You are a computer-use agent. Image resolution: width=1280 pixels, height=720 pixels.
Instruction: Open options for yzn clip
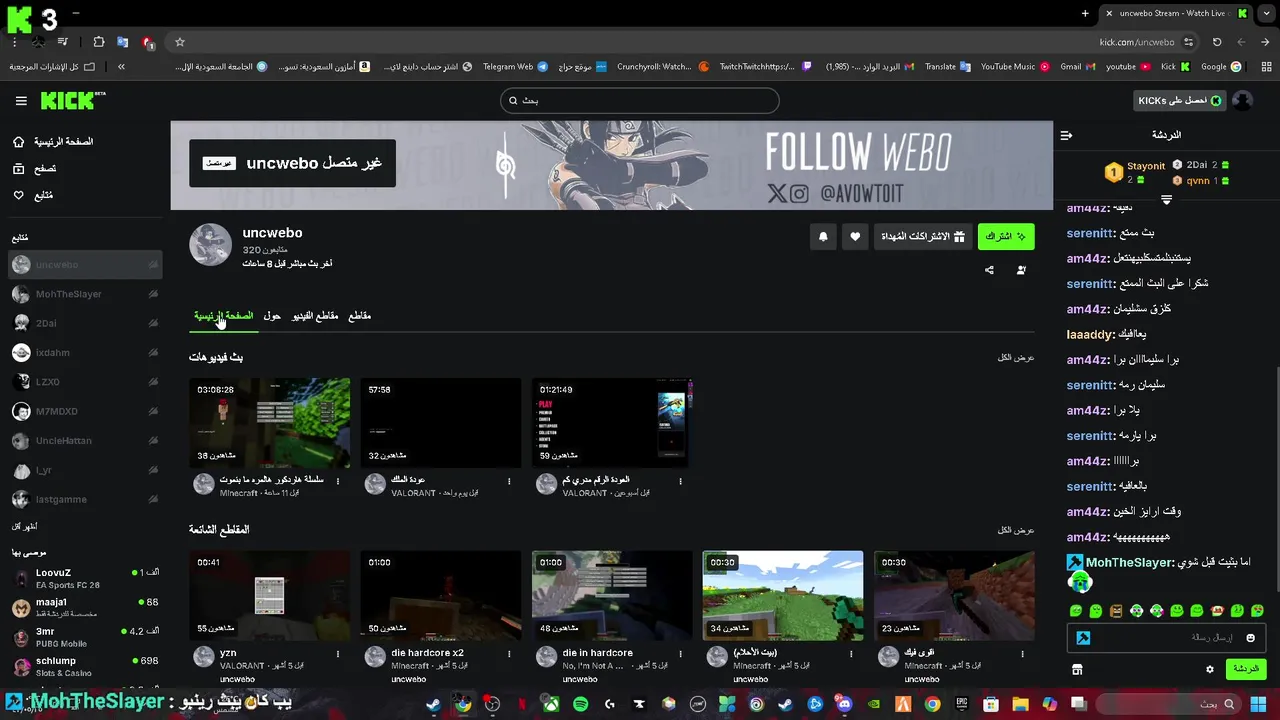click(338, 654)
